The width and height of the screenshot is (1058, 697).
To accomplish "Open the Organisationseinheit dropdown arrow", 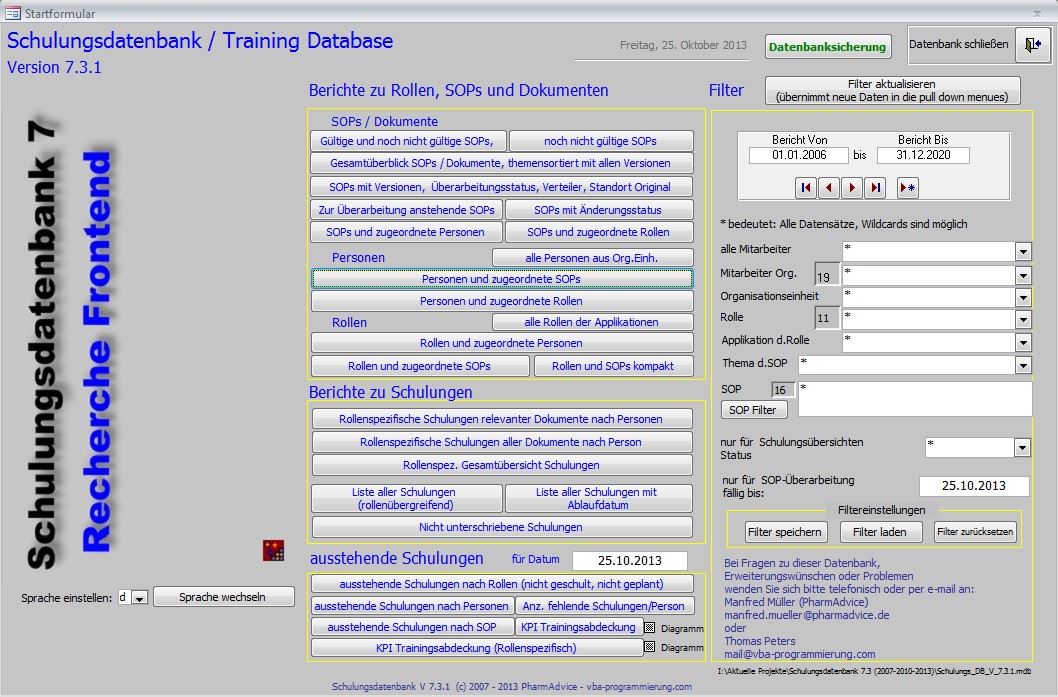I will click(1023, 297).
